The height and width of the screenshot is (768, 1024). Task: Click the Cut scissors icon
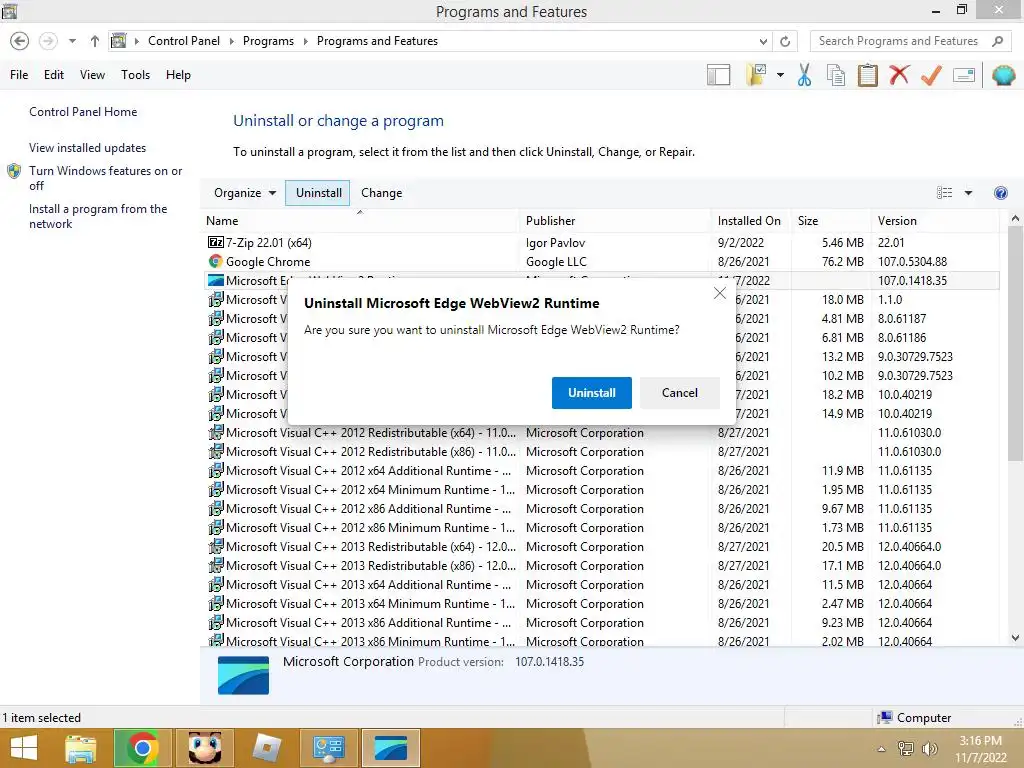point(805,75)
